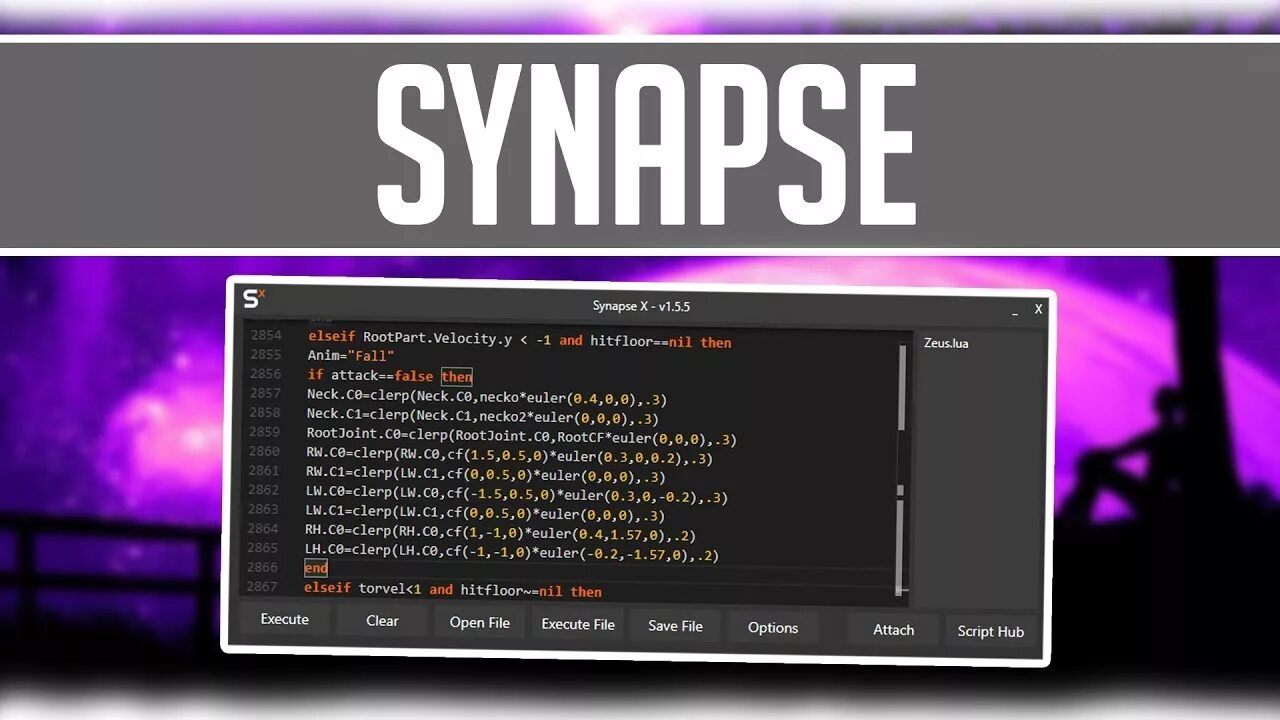Click the Execute File button
The image size is (1280, 720).
(578, 624)
